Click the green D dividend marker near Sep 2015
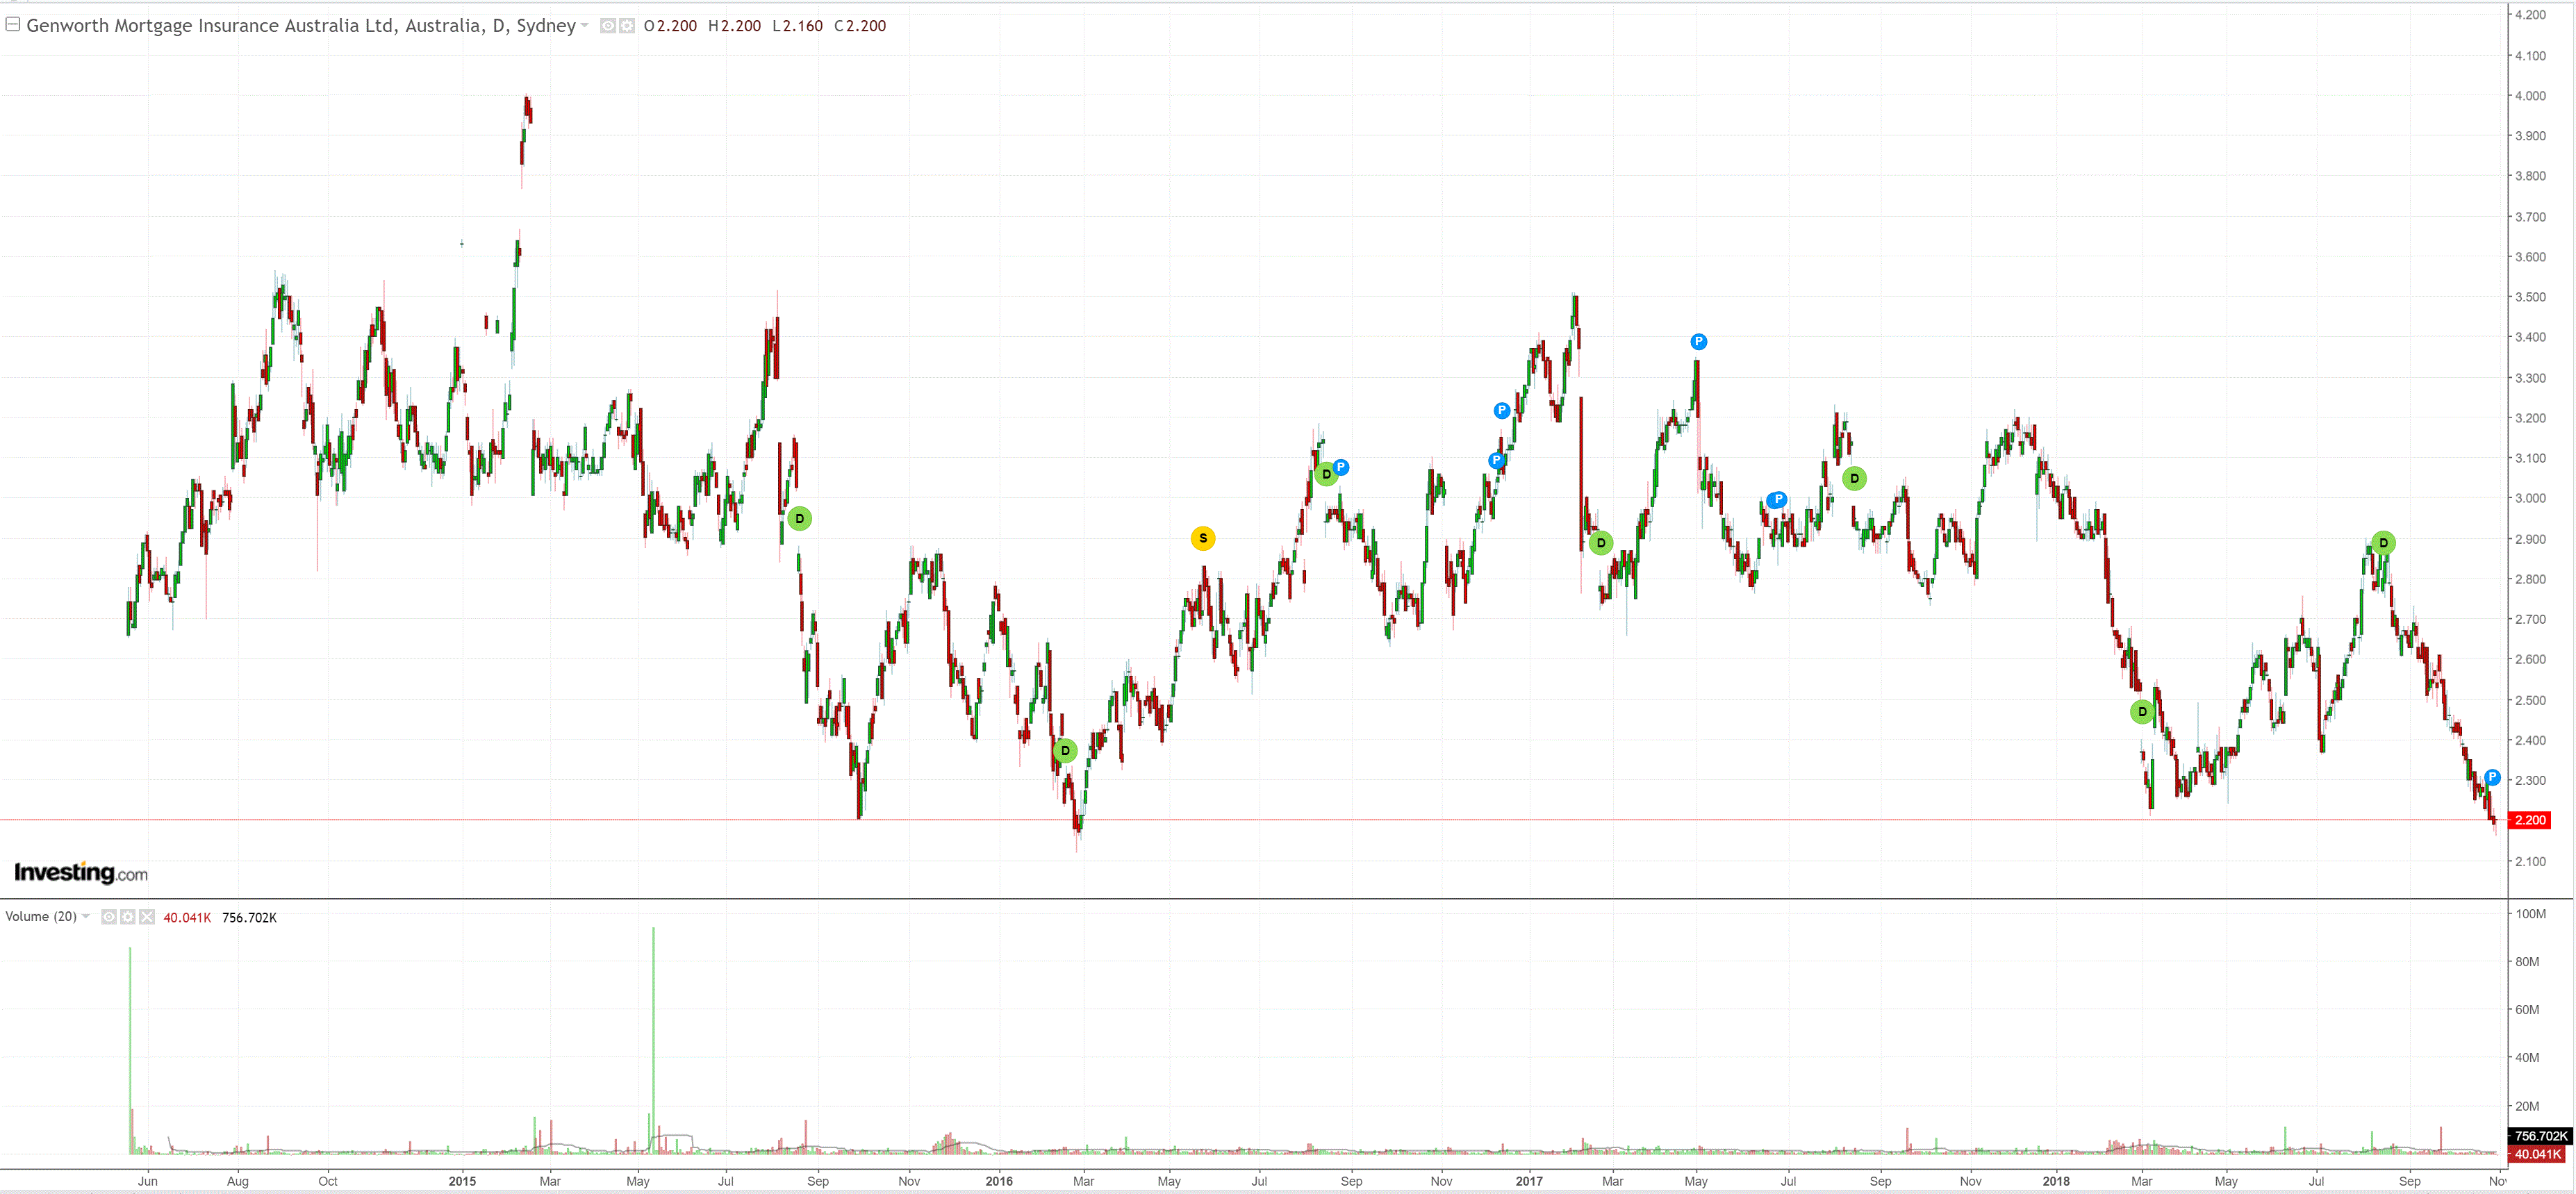This screenshot has height=1194, width=2576. point(799,518)
